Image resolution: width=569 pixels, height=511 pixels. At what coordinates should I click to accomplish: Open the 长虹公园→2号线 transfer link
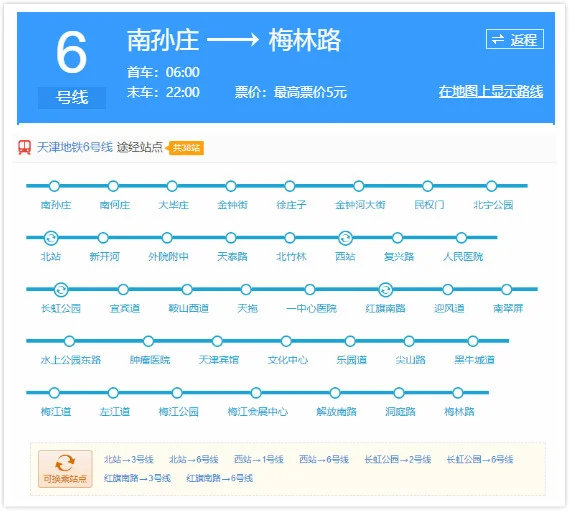tap(398, 459)
